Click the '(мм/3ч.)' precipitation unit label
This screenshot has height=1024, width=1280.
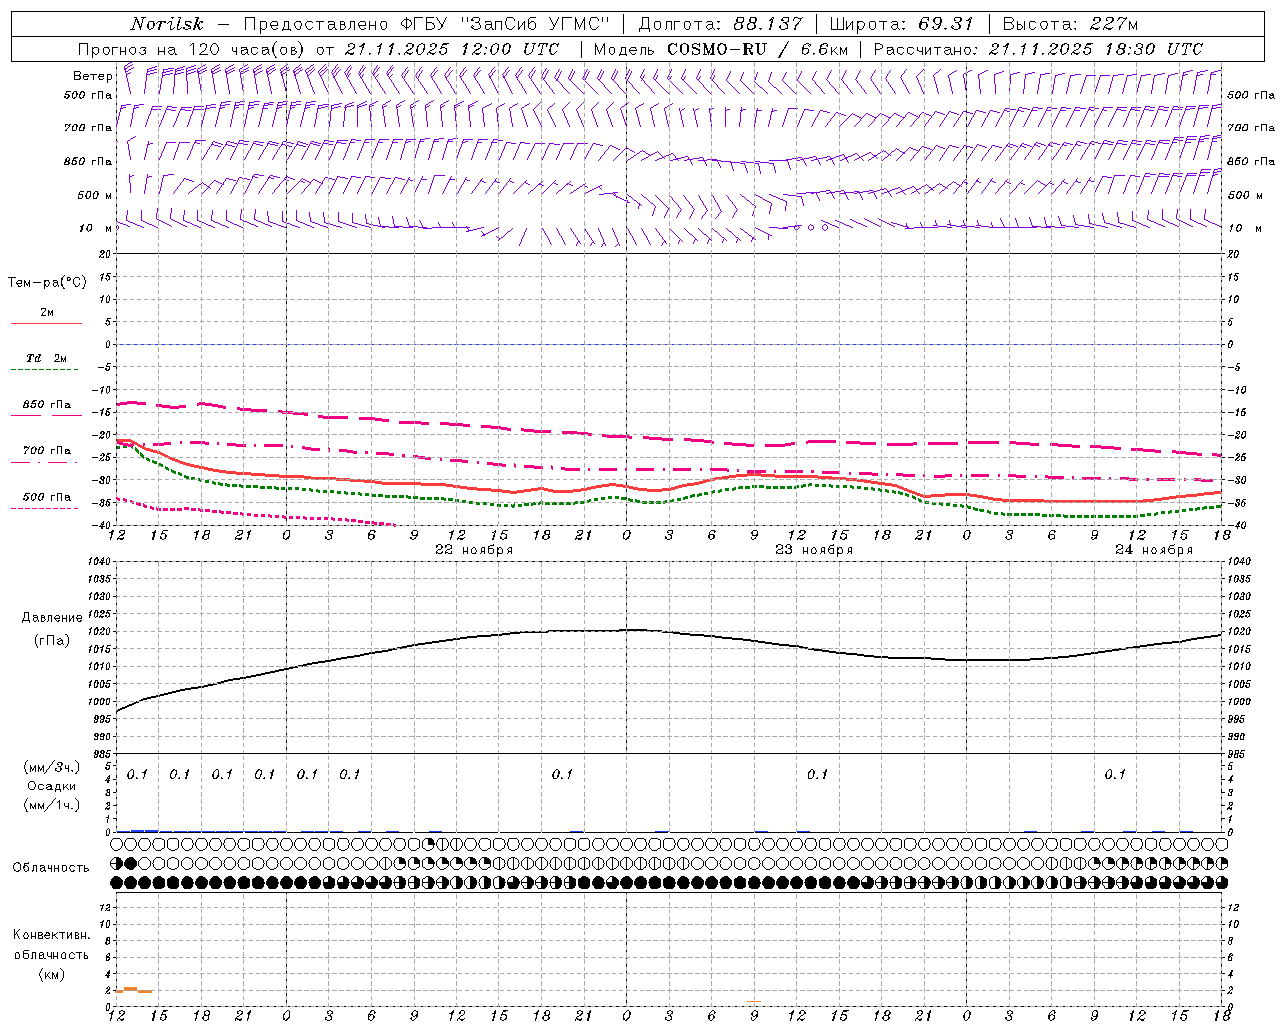tap(51, 767)
